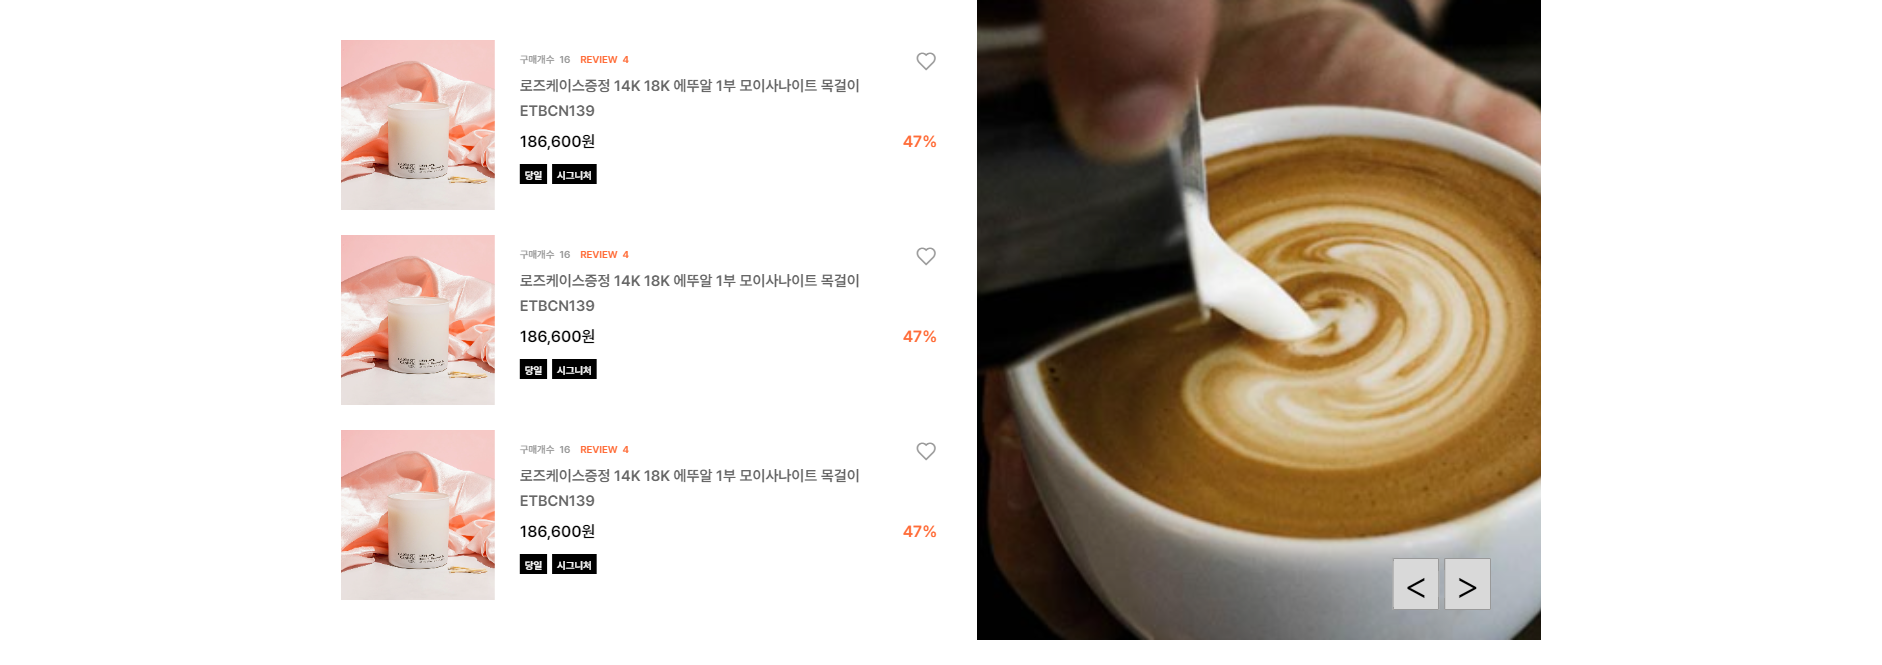The image size is (1882, 665).
Task: Go to previous coffee slide
Action: pos(1415,584)
